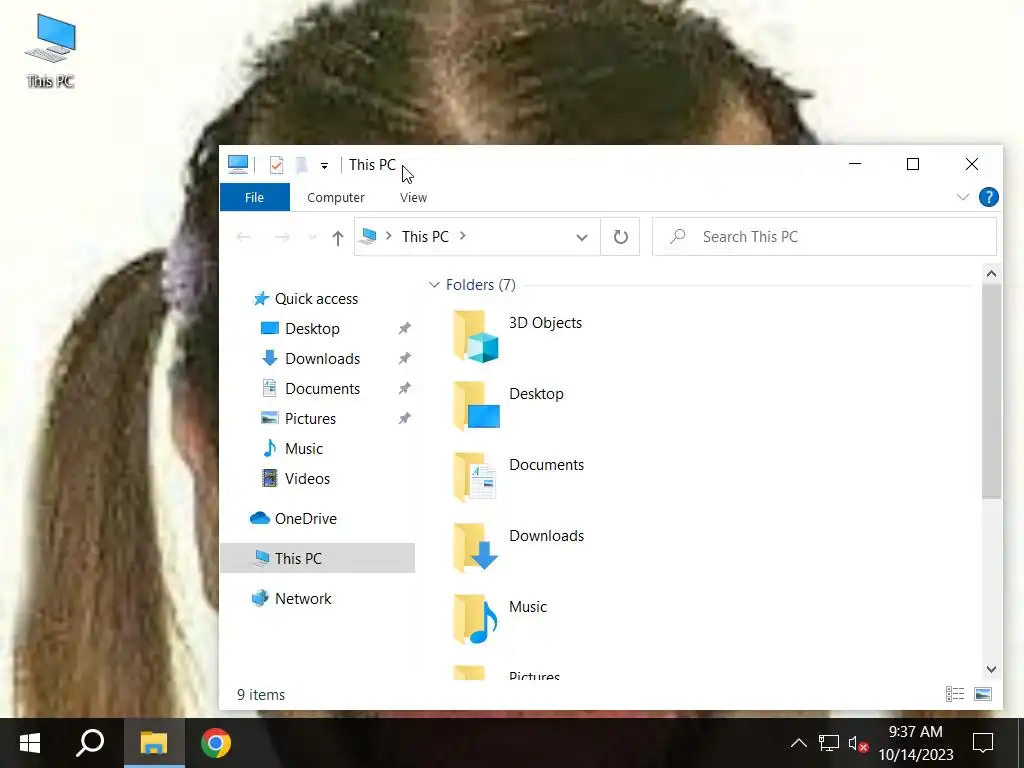1024x768 pixels.
Task: Select Music in the navigation pane
Action: click(x=304, y=449)
